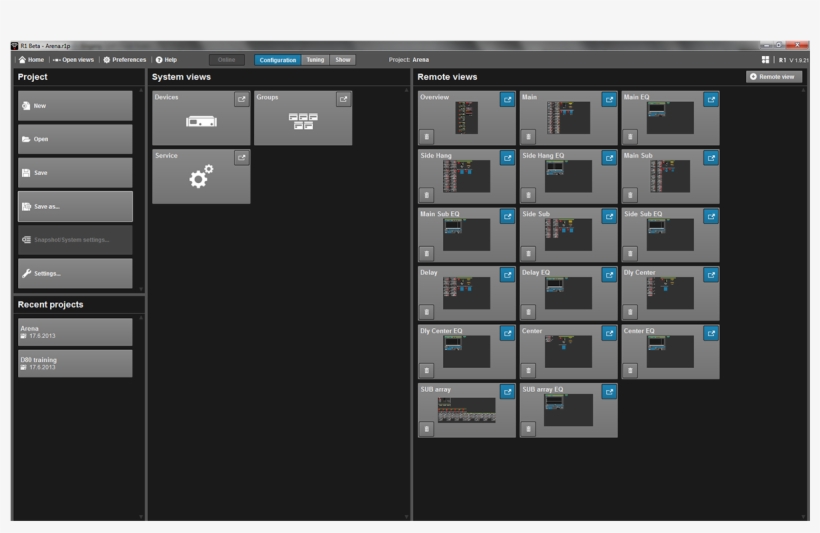Open project Settings... button
The width and height of the screenshot is (820, 533).
[x=75, y=273]
